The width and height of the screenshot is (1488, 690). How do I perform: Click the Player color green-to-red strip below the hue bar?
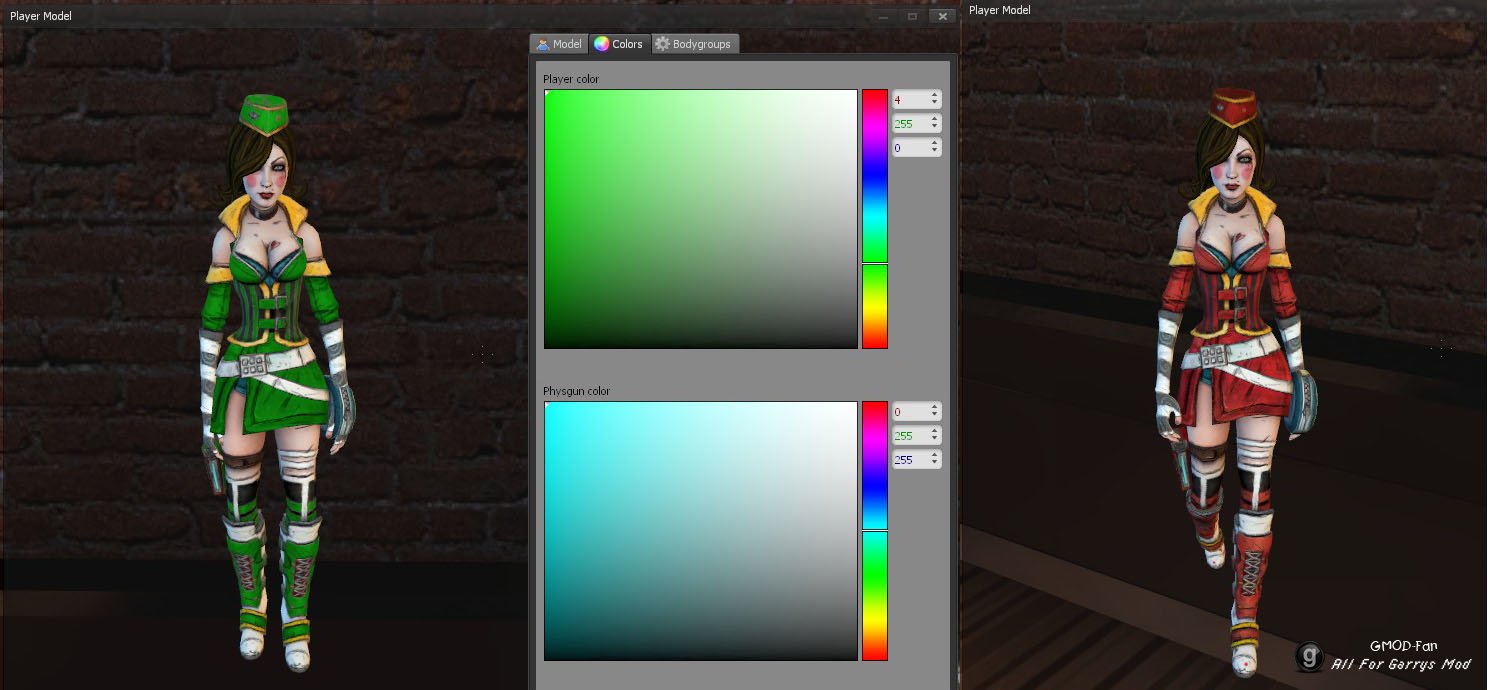click(x=875, y=306)
